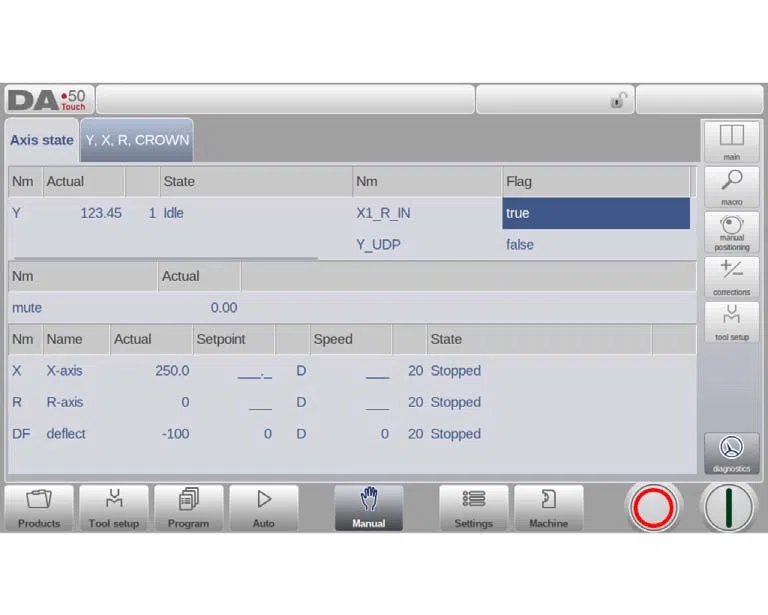Click the red stop button
The image size is (768, 615).
point(653,508)
